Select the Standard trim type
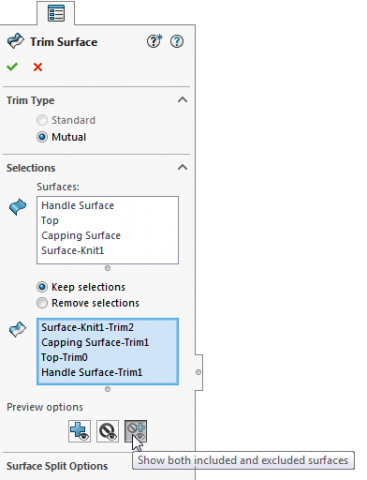 pyautogui.click(x=66, y=120)
